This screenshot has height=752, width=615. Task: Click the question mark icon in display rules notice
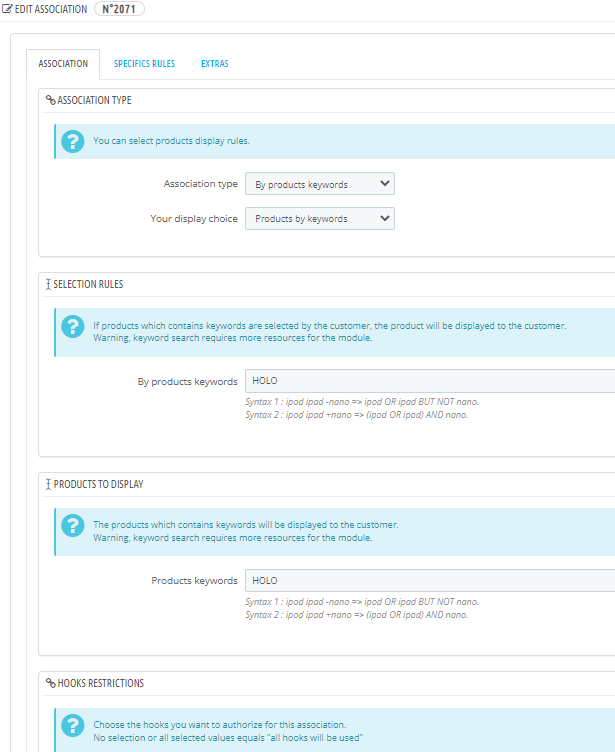[73, 141]
